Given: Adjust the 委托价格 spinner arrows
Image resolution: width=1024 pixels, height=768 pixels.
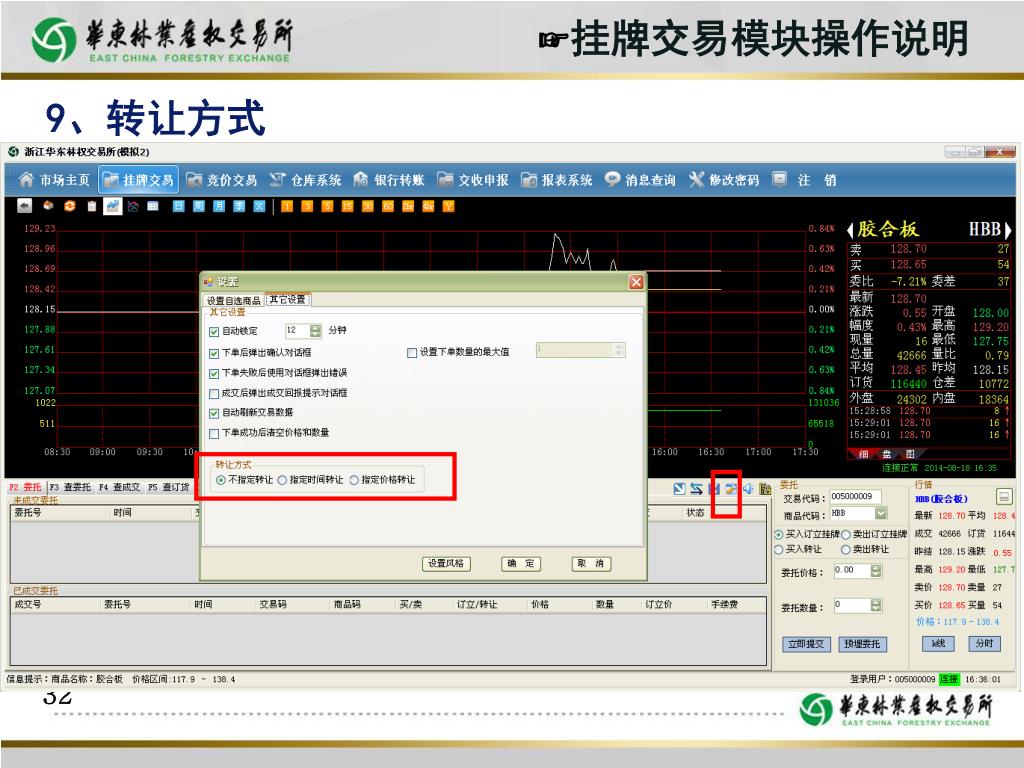Looking at the screenshot, I should point(876,571).
